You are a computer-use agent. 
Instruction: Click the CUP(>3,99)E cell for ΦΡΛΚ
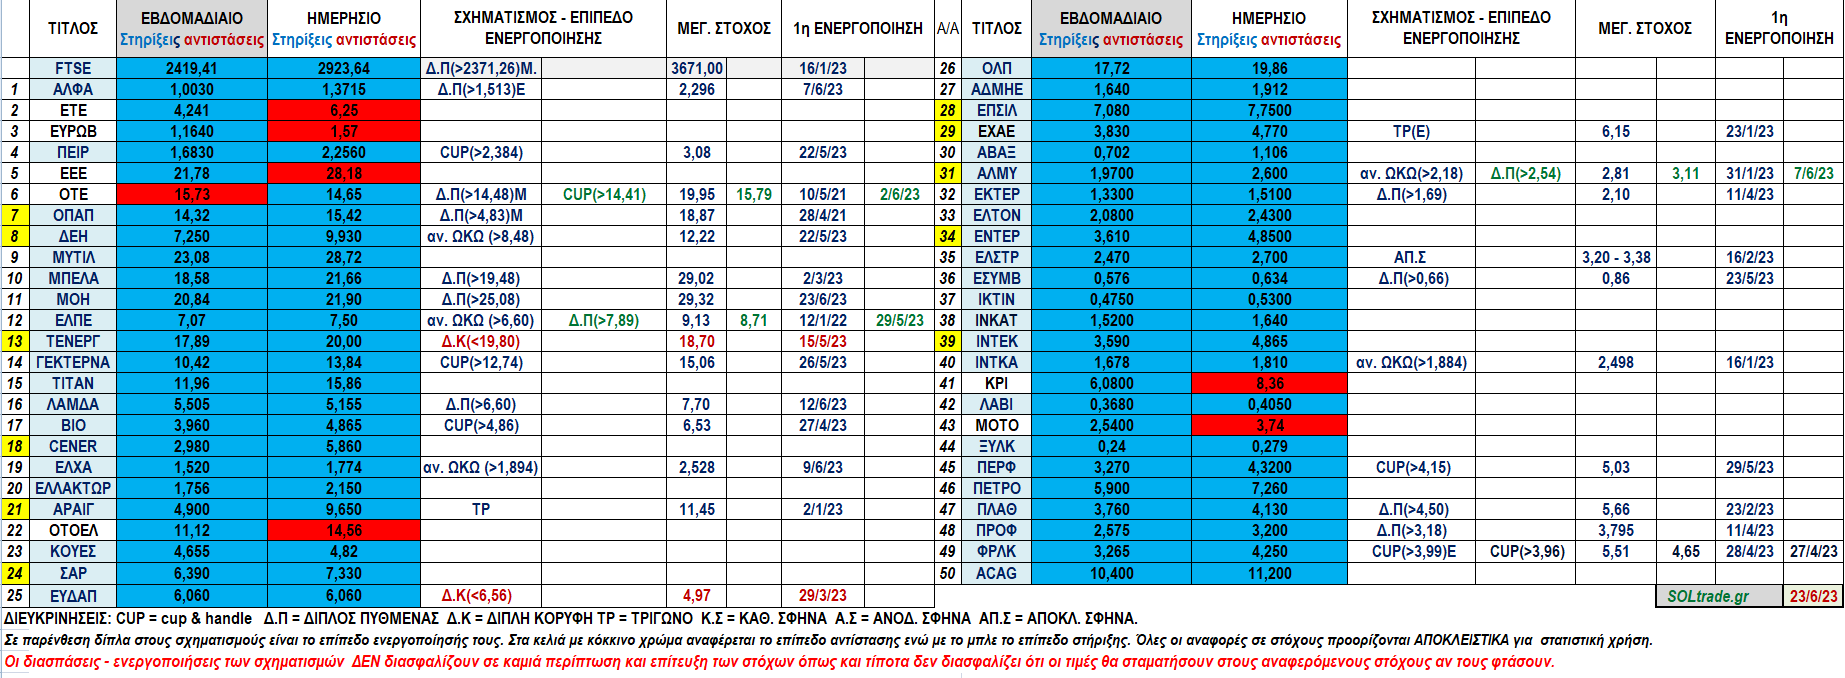(1411, 551)
